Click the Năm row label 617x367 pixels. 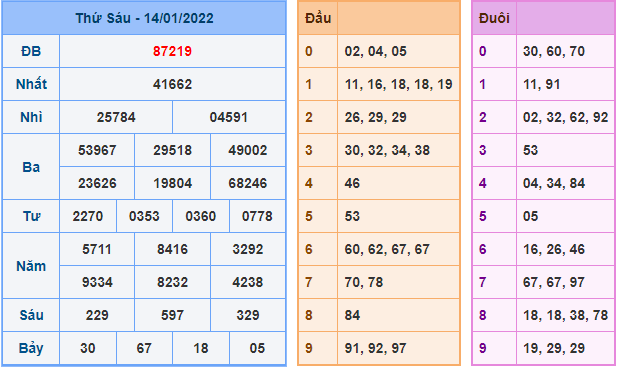pos(31,266)
